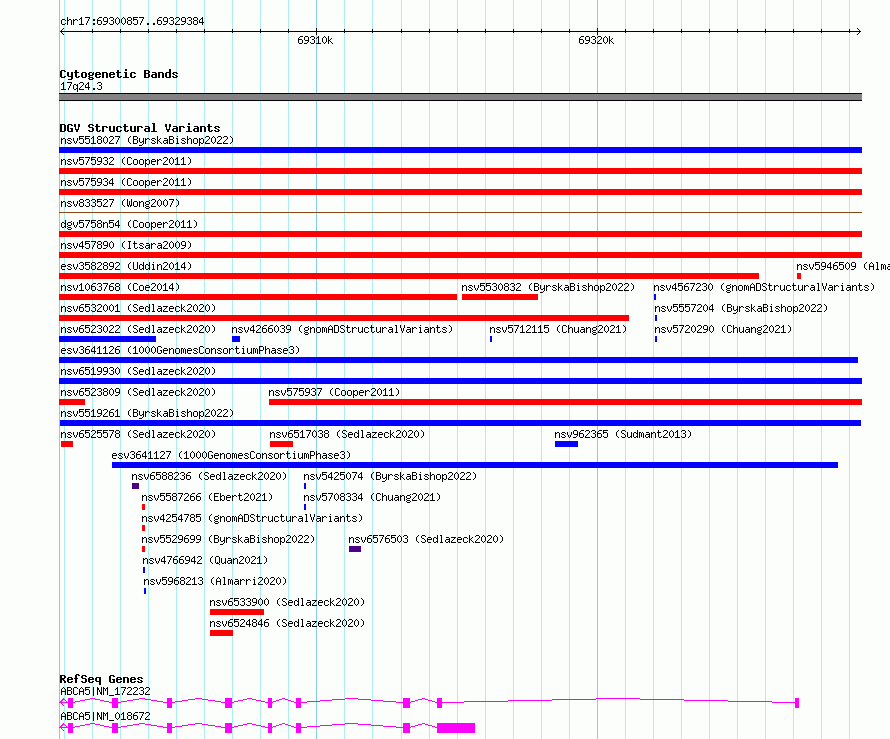Click the red bar under nsv6533900
The width and height of the screenshot is (890, 739).
coord(237,612)
